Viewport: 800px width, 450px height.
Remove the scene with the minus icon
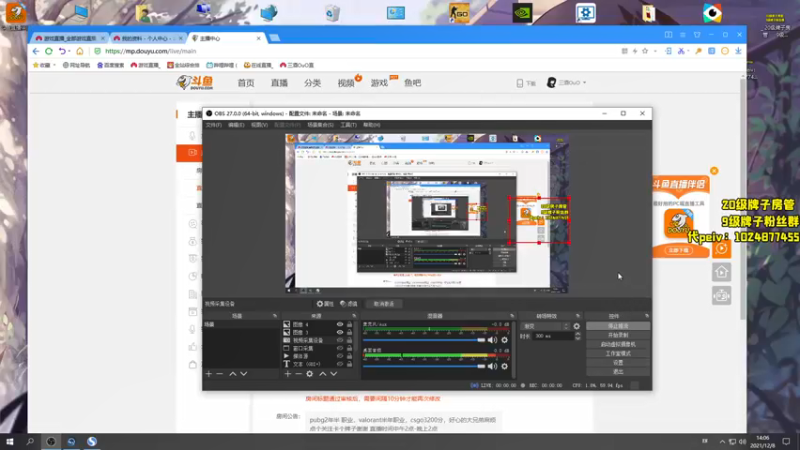point(219,374)
